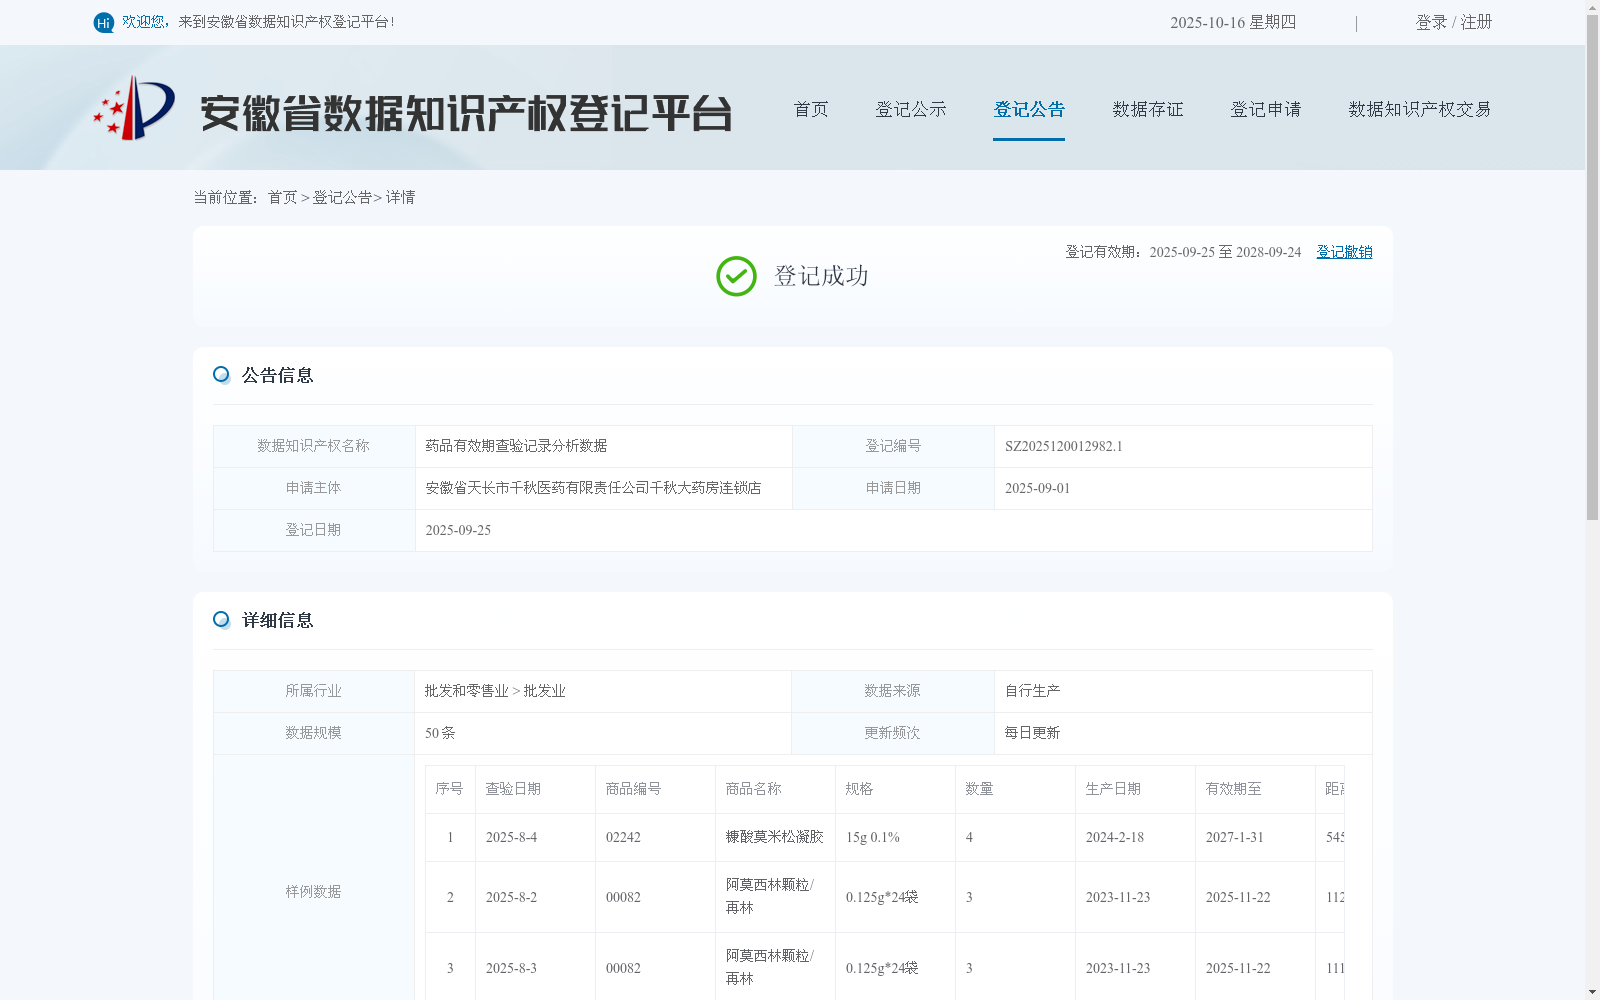Click registration number SZ2025120012982.1
This screenshot has width=1600, height=1000.
coord(1064,446)
